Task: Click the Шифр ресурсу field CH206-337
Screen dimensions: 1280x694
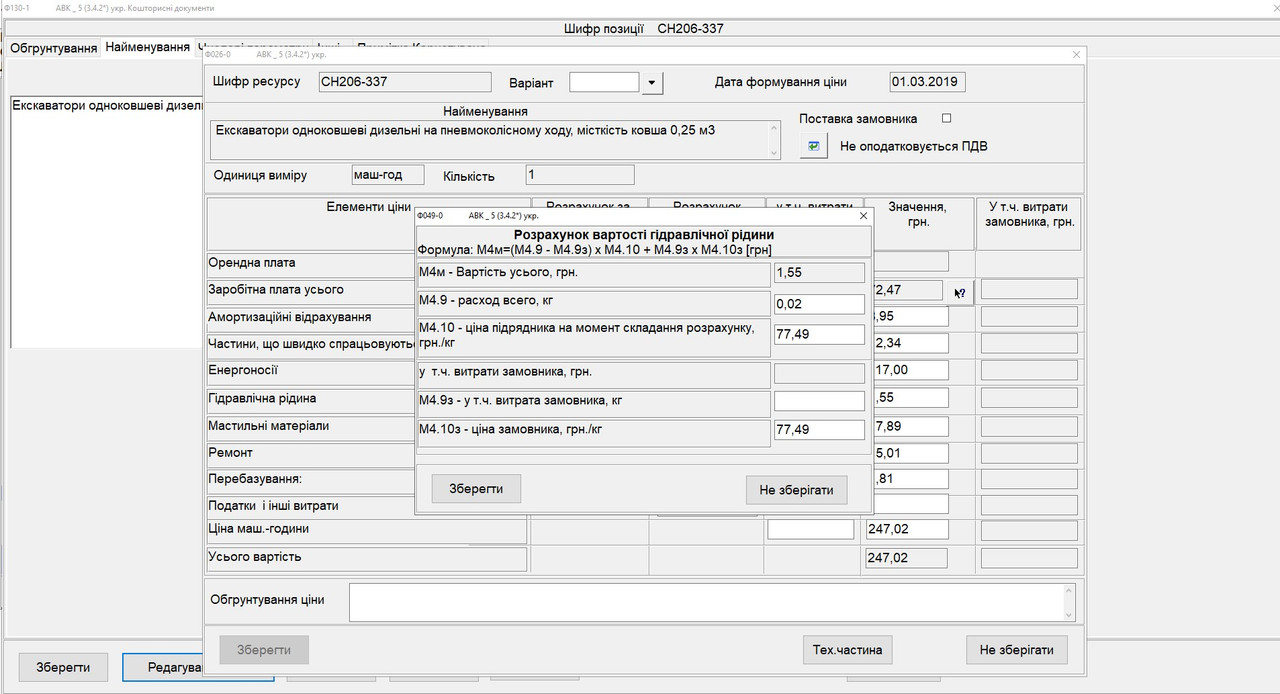Action: pos(405,82)
